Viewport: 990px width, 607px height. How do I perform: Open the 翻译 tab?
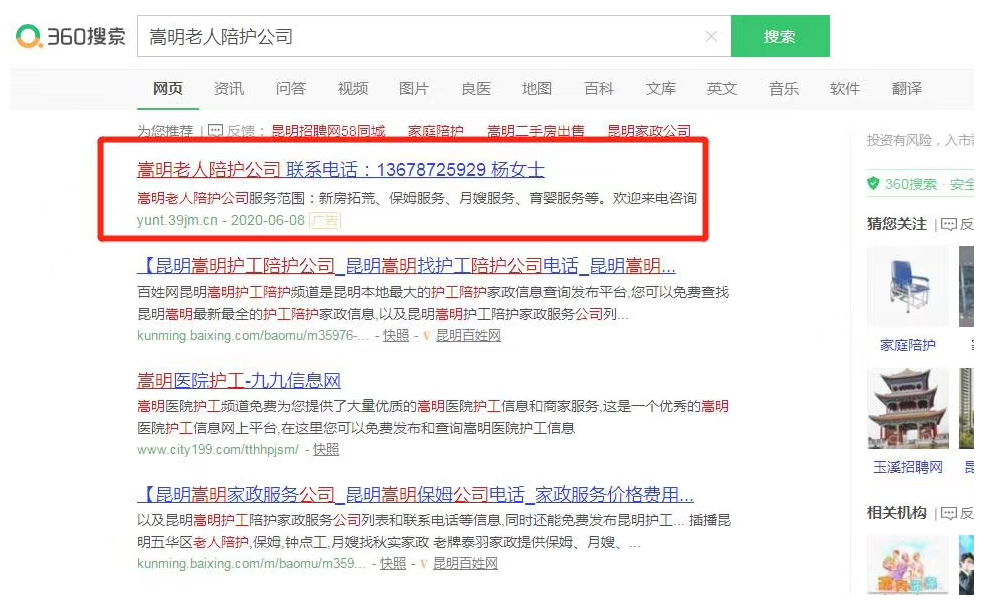click(x=907, y=88)
